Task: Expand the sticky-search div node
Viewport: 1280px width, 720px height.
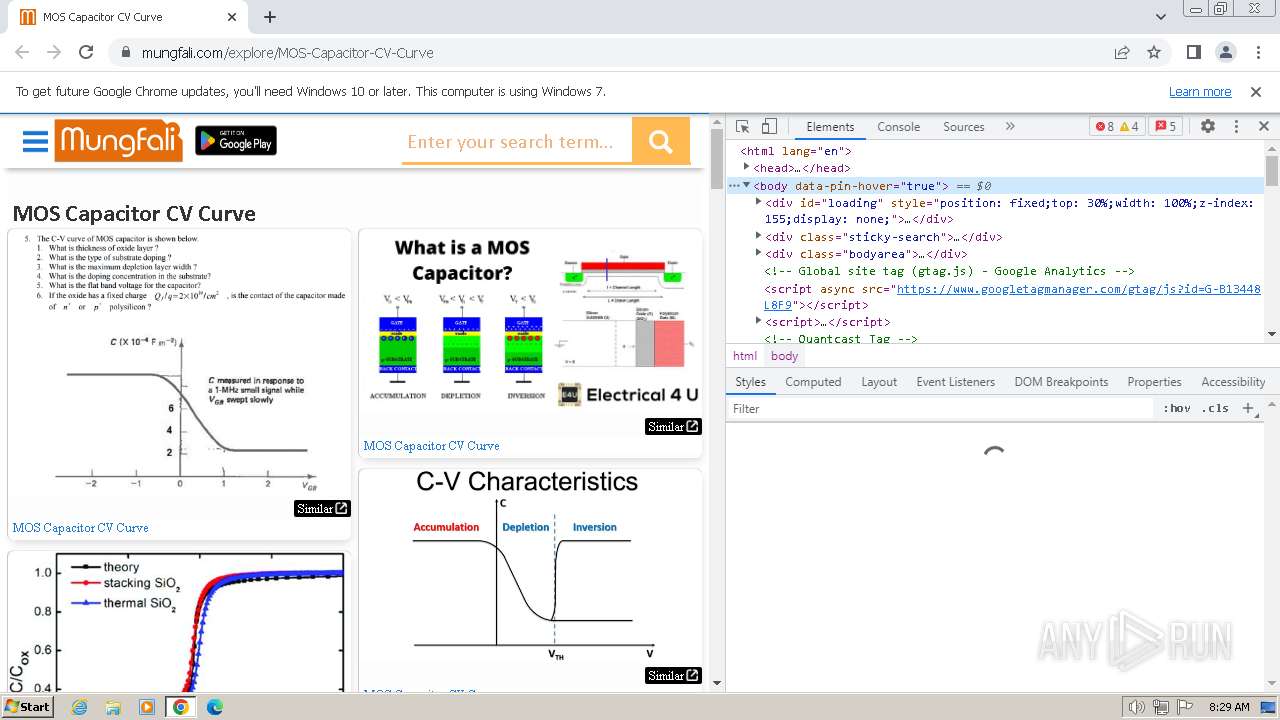Action: point(759,236)
